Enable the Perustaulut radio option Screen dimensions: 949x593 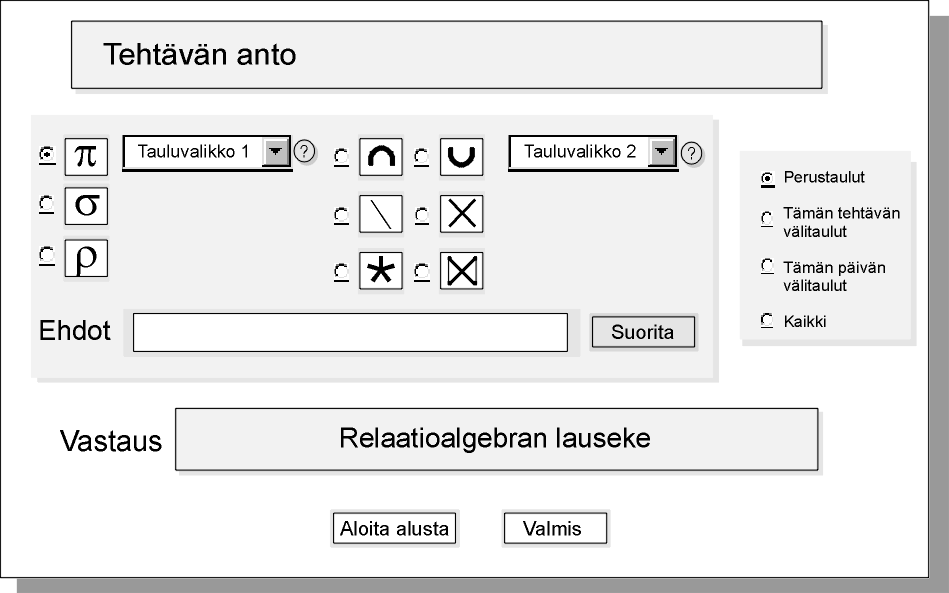767,178
